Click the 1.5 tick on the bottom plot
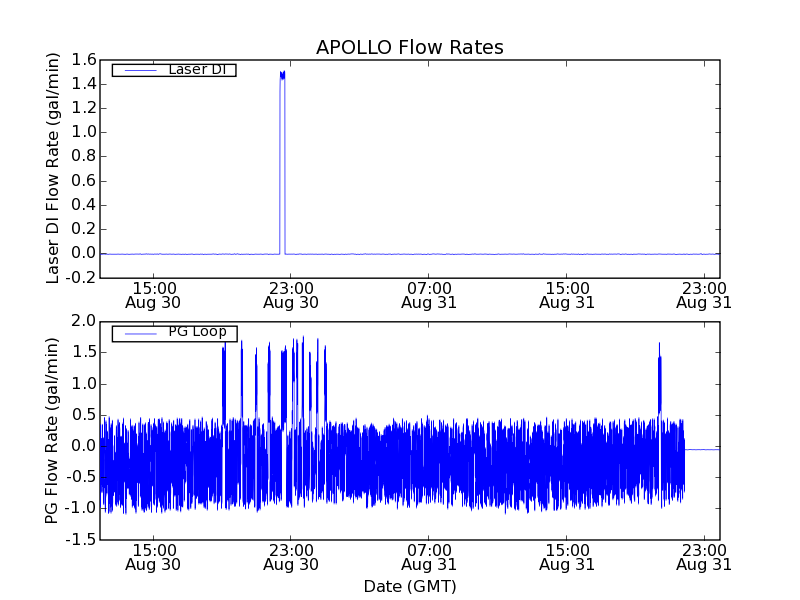Viewport: 800px width, 600px height. (x=84, y=353)
